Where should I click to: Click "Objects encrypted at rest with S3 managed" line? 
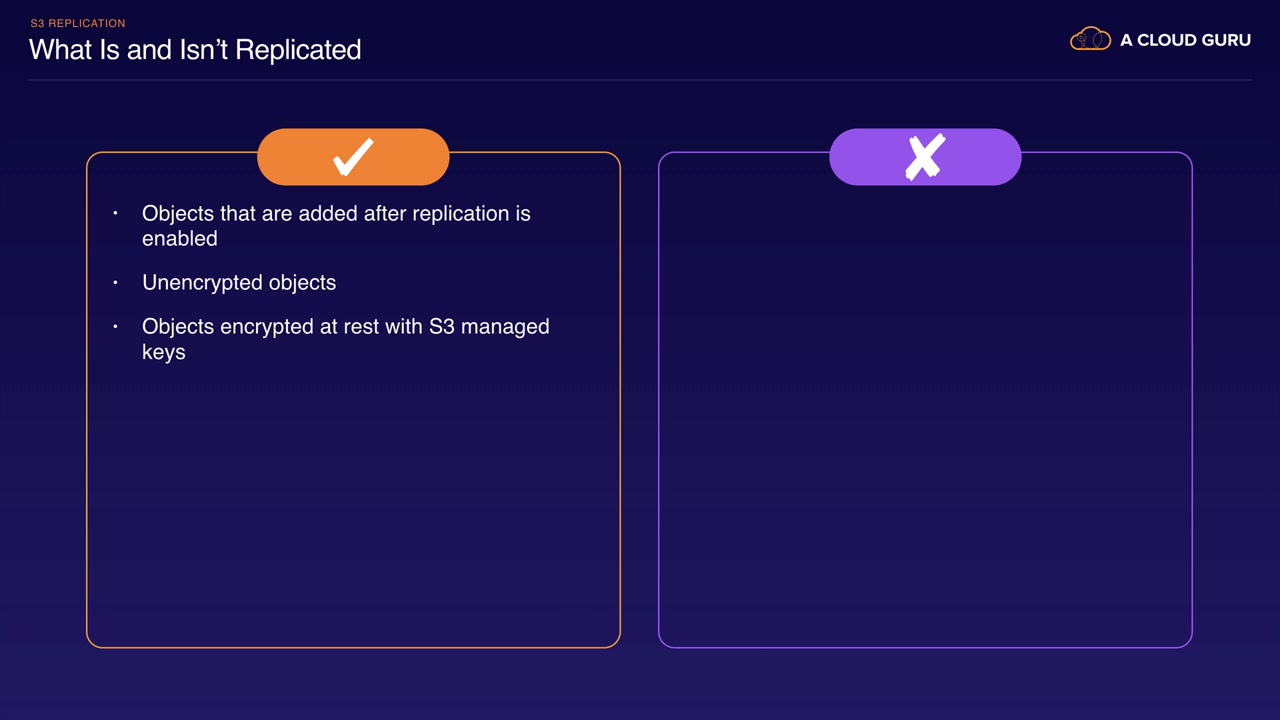click(x=345, y=327)
